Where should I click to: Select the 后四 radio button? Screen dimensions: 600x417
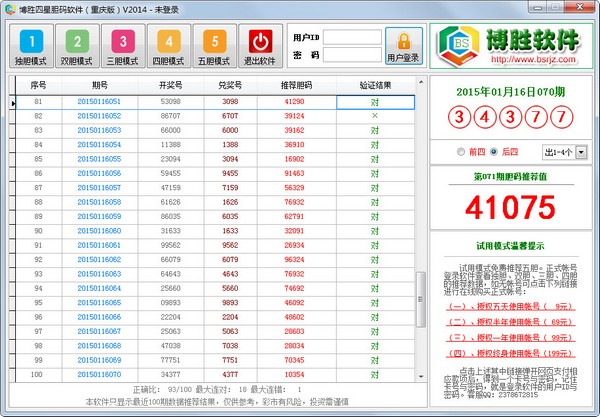point(494,152)
